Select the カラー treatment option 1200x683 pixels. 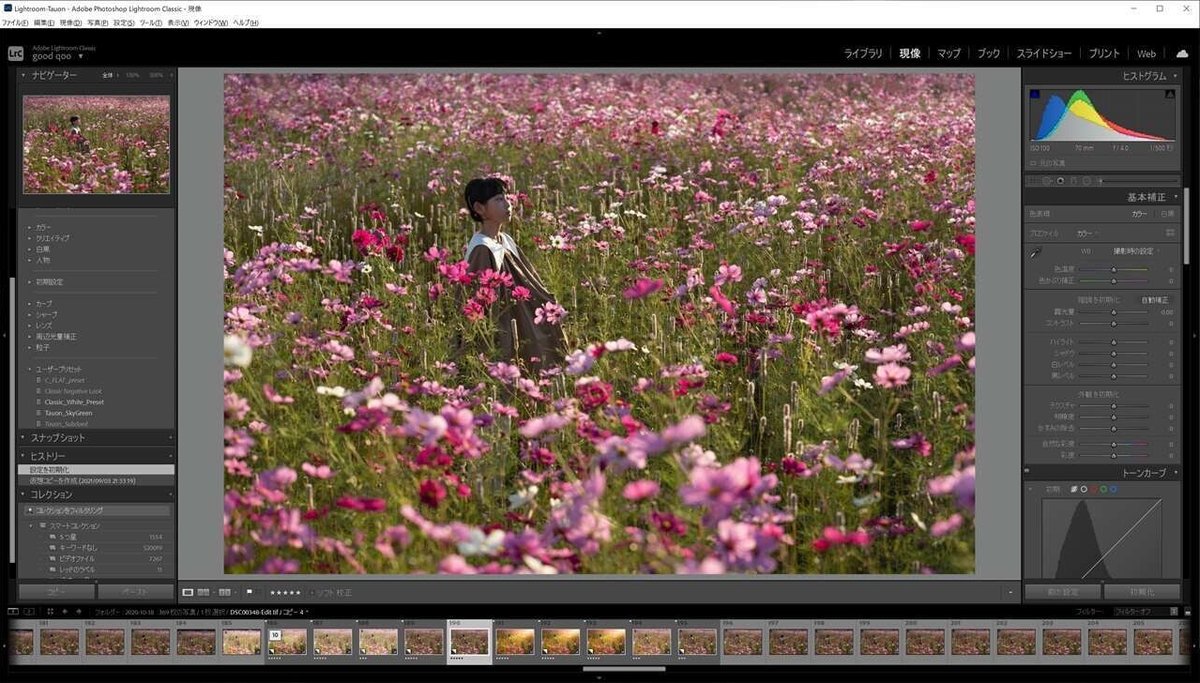pos(1140,213)
